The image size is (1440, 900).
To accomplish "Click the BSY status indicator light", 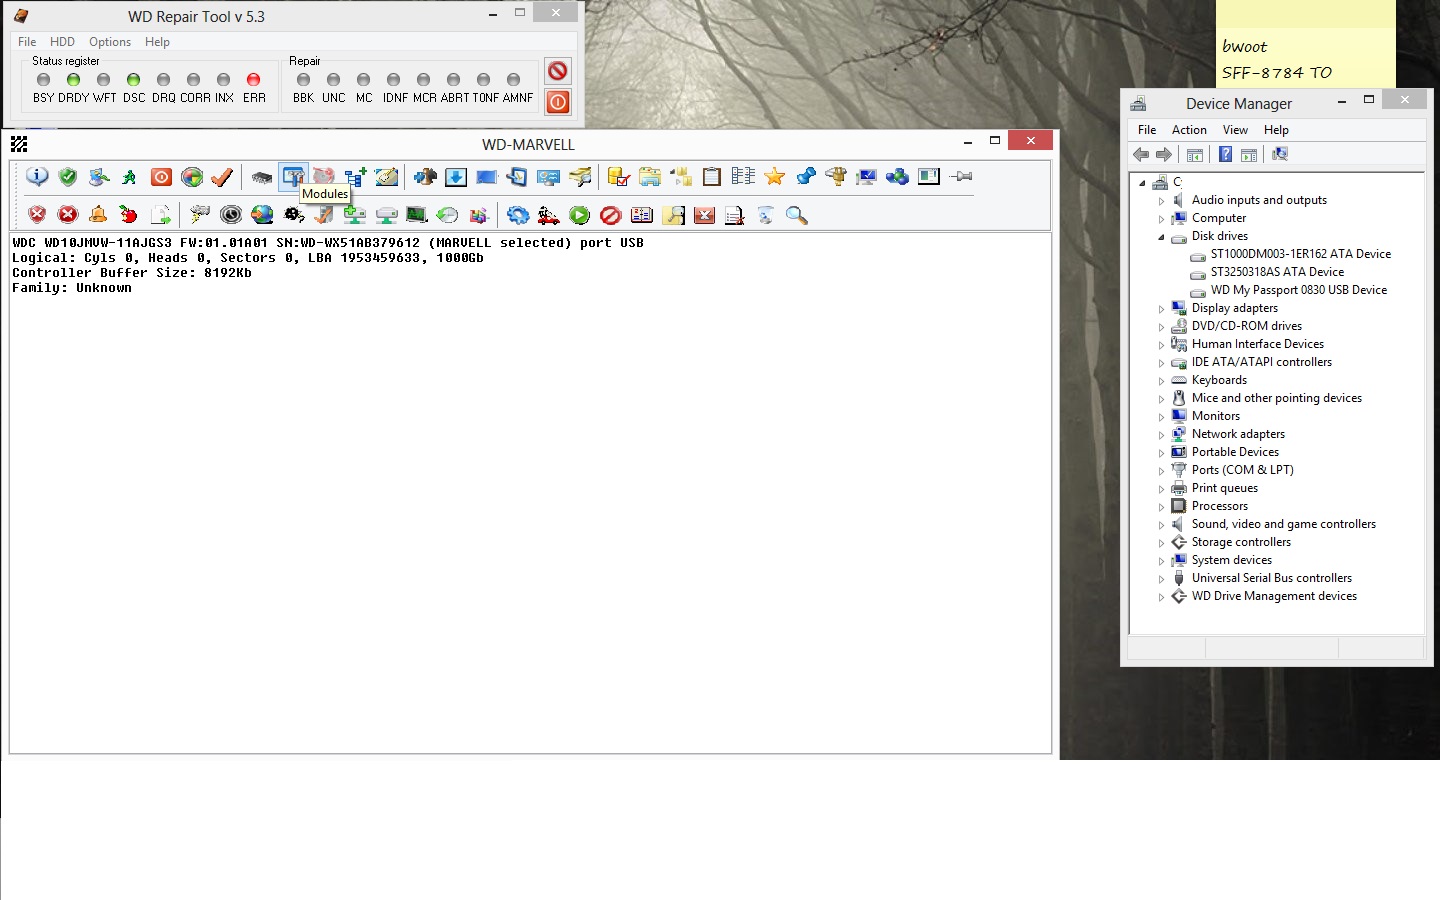I will (43, 80).
